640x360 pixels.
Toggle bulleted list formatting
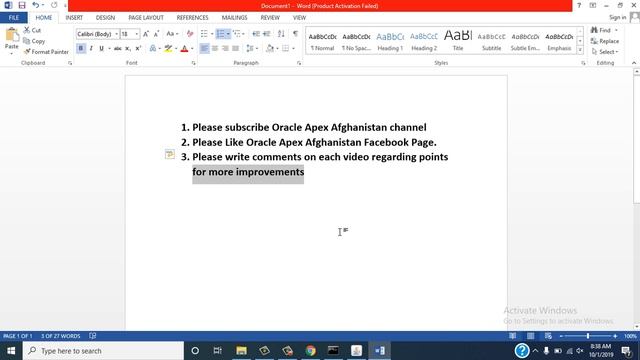204,34
